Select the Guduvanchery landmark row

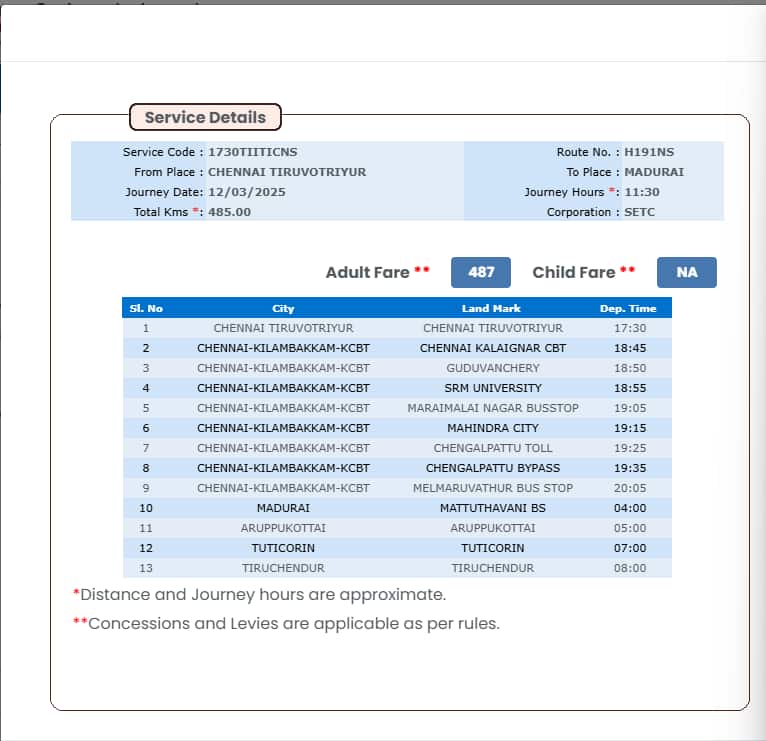point(492,368)
